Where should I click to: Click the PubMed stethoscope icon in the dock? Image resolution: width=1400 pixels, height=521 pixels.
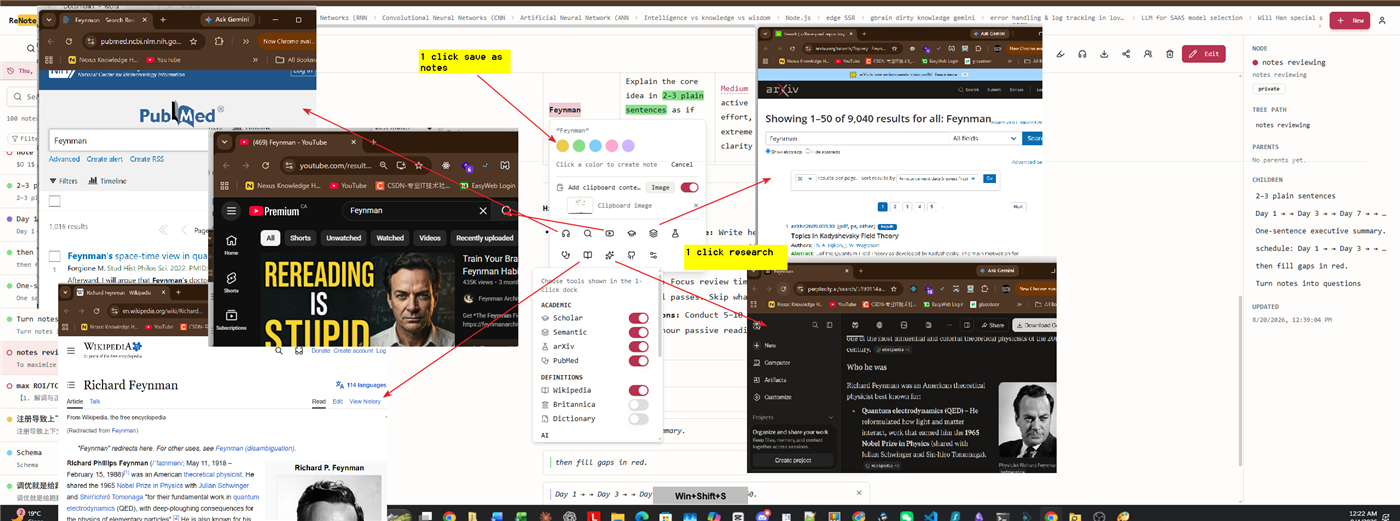coord(566,255)
